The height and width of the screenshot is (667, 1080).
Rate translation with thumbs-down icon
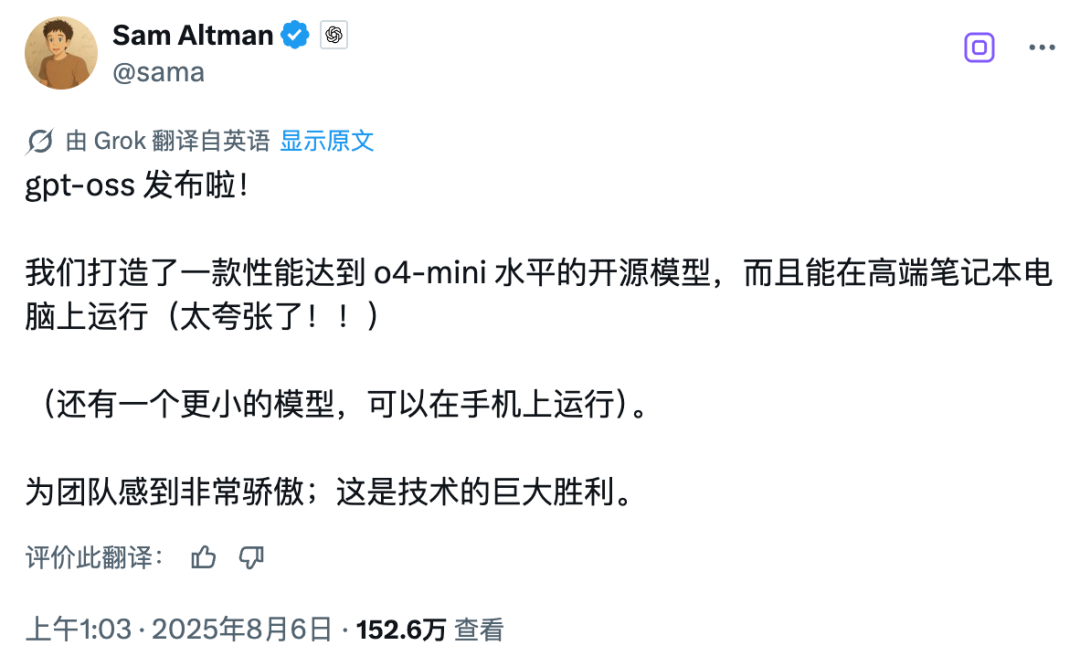click(x=251, y=557)
